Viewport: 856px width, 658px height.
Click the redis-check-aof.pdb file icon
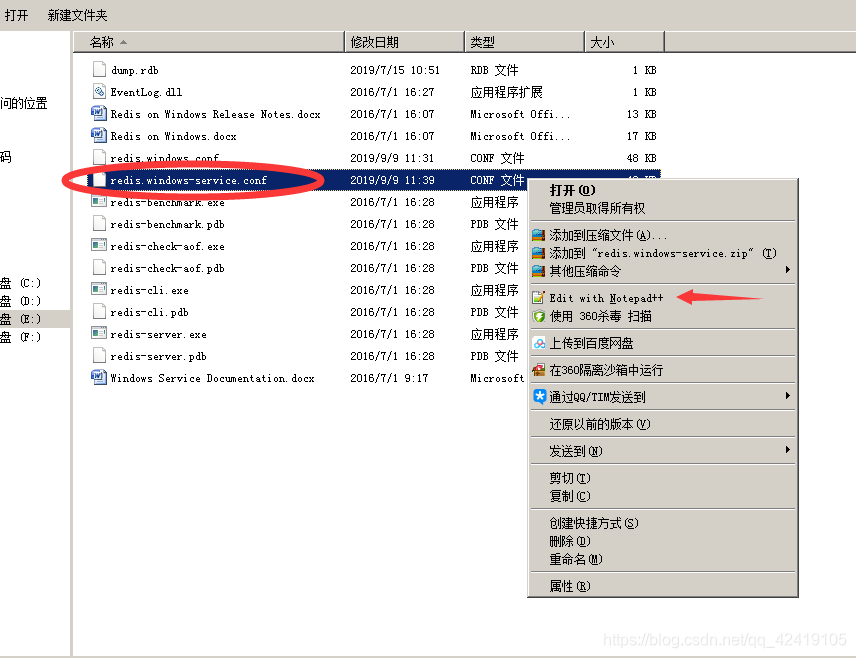[x=99, y=268]
